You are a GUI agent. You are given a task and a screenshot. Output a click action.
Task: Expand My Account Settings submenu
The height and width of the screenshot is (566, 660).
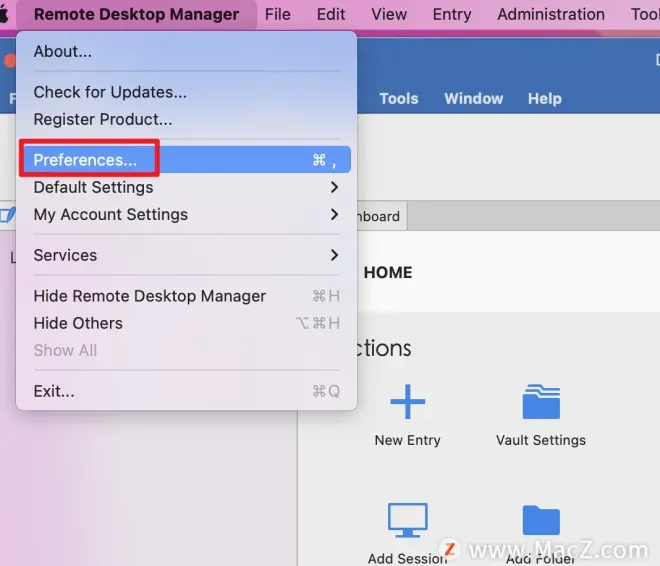[x=185, y=215]
